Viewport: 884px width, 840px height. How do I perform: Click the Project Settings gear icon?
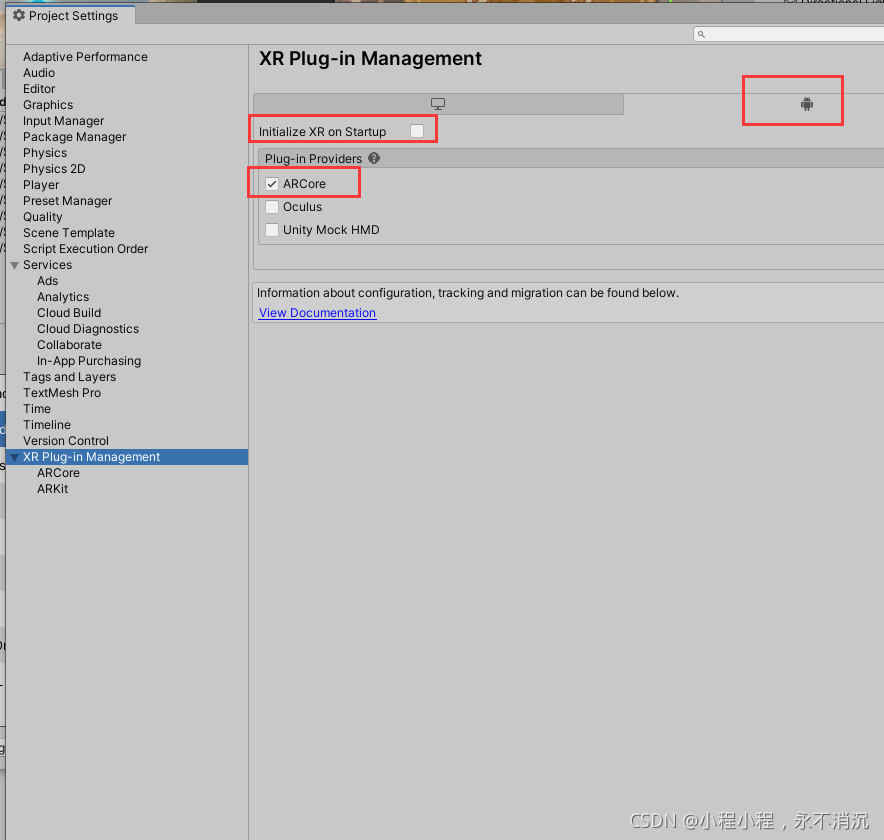(x=19, y=15)
